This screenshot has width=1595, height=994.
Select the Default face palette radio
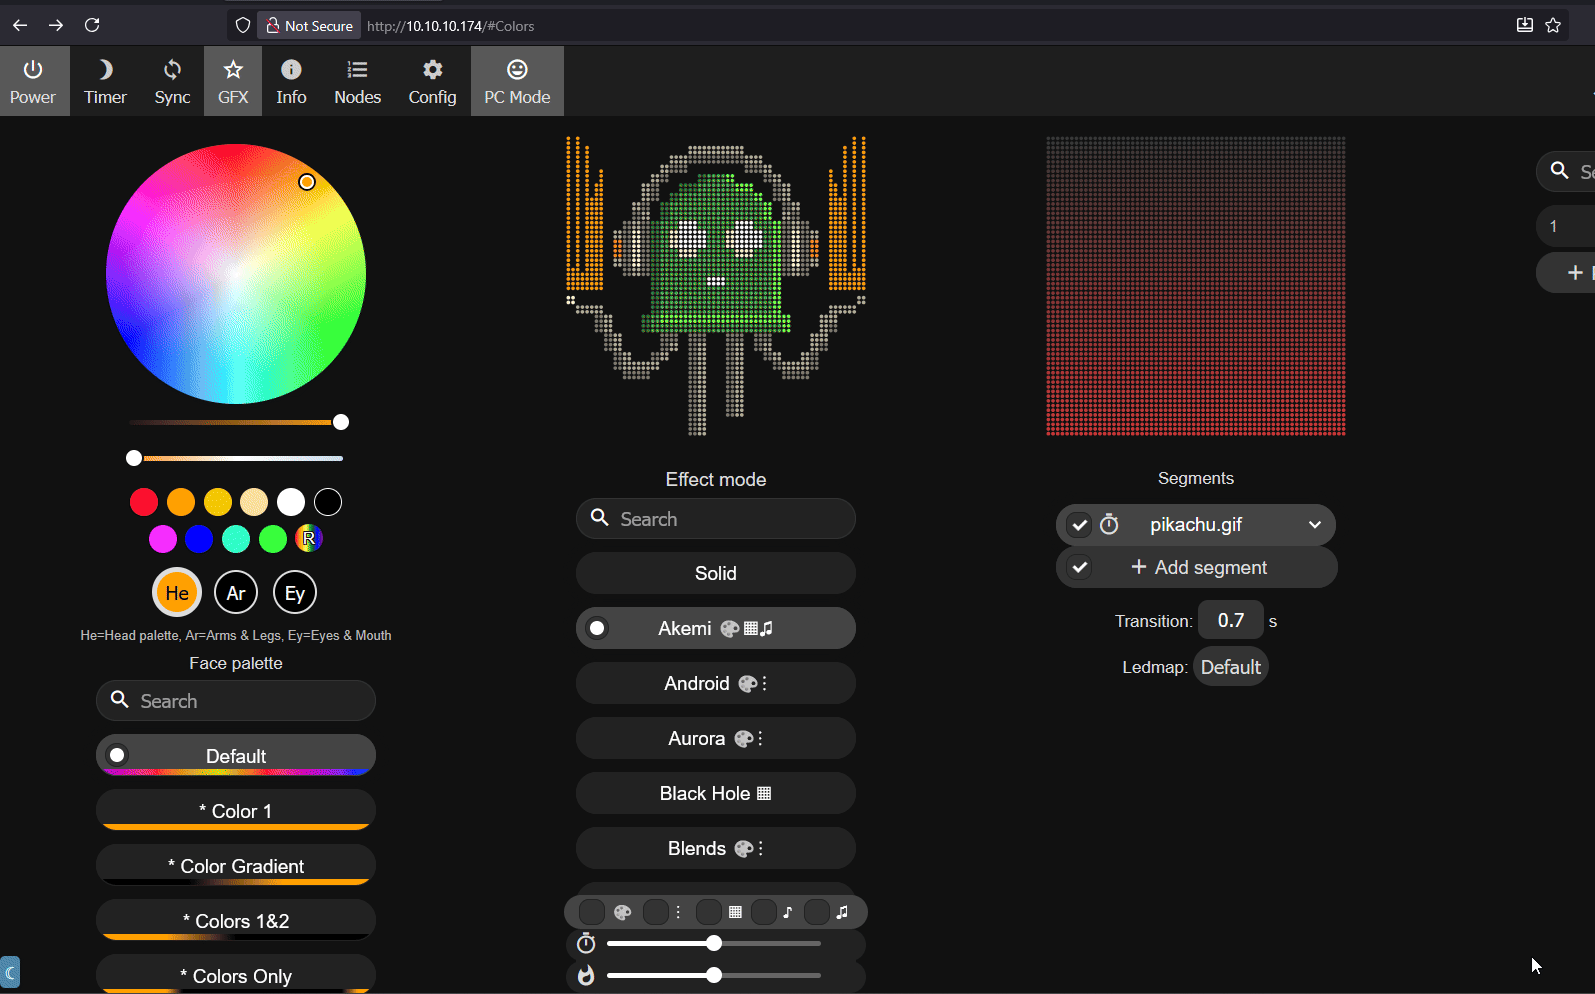[118, 756]
